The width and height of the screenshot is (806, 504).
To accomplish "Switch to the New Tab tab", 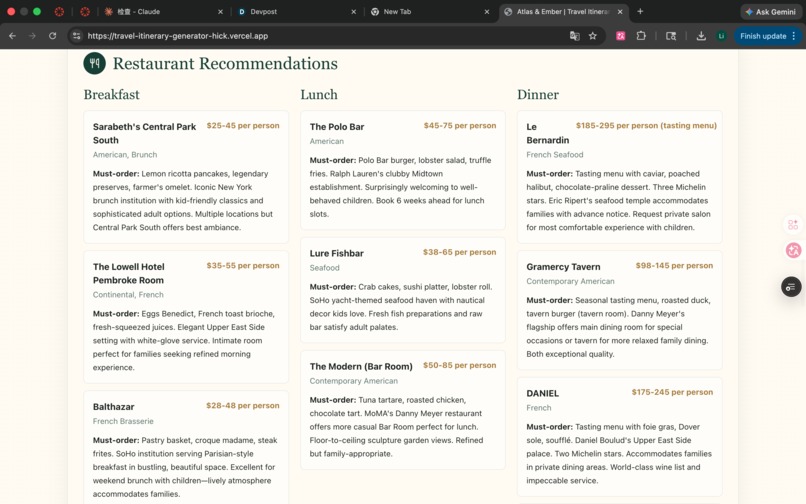I will pyautogui.click(x=429, y=11).
